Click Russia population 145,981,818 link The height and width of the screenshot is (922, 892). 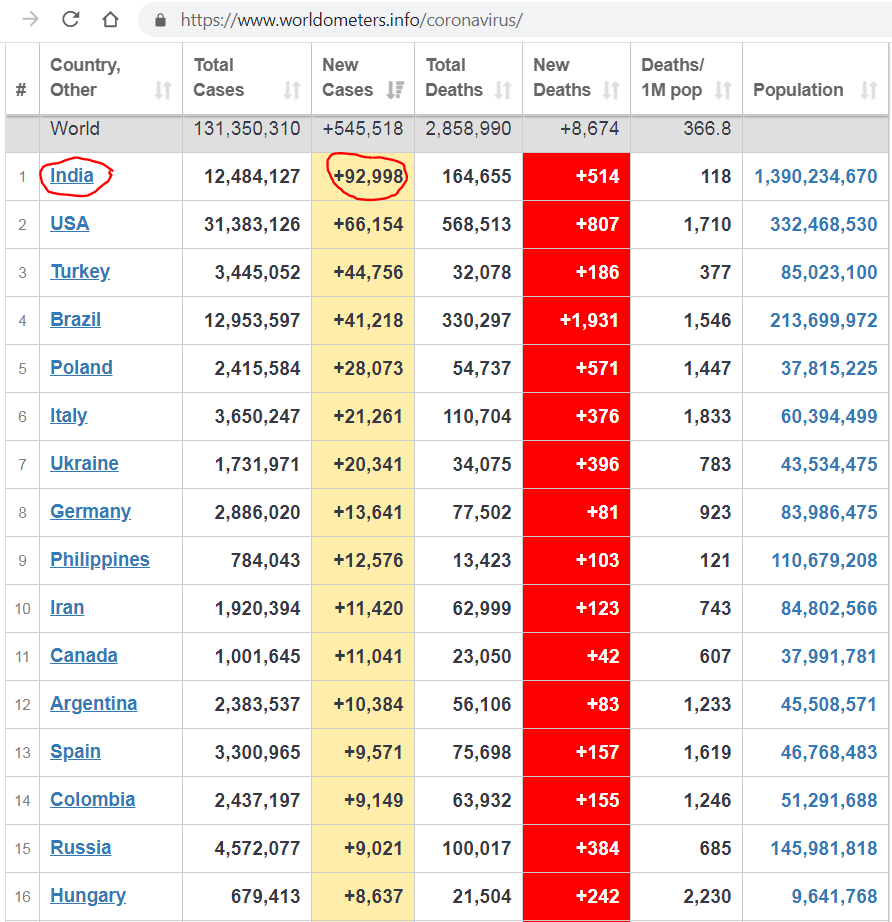pos(824,848)
